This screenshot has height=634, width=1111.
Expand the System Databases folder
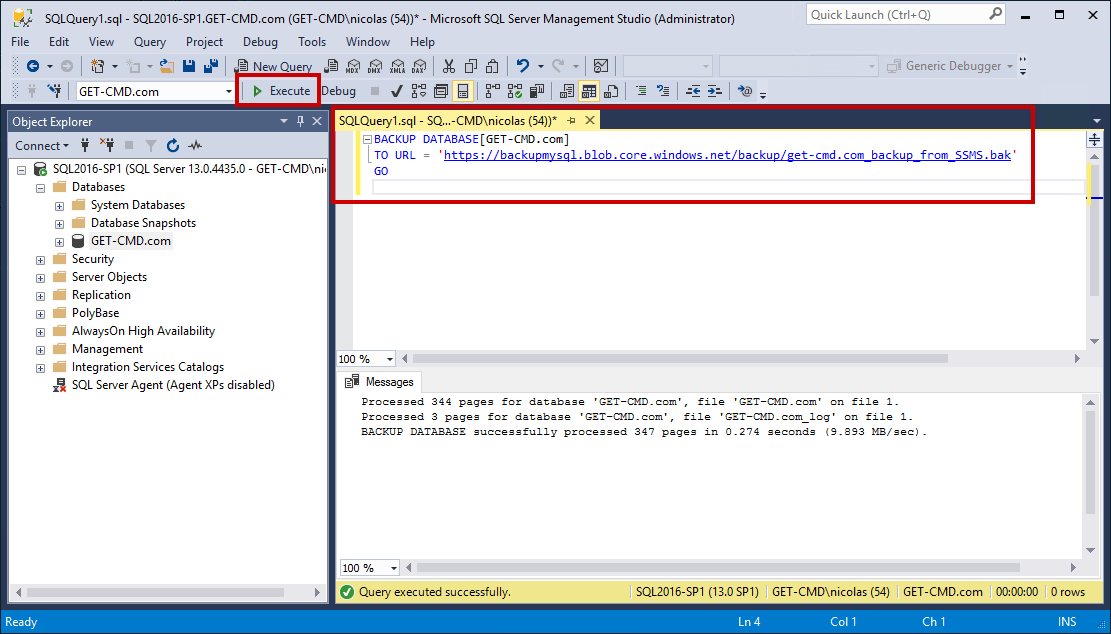coord(60,206)
